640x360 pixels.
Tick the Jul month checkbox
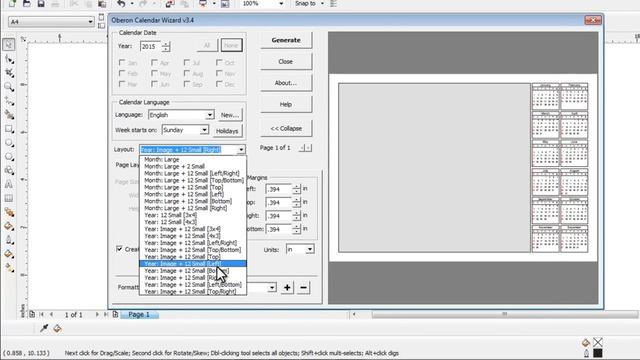pos(187,63)
